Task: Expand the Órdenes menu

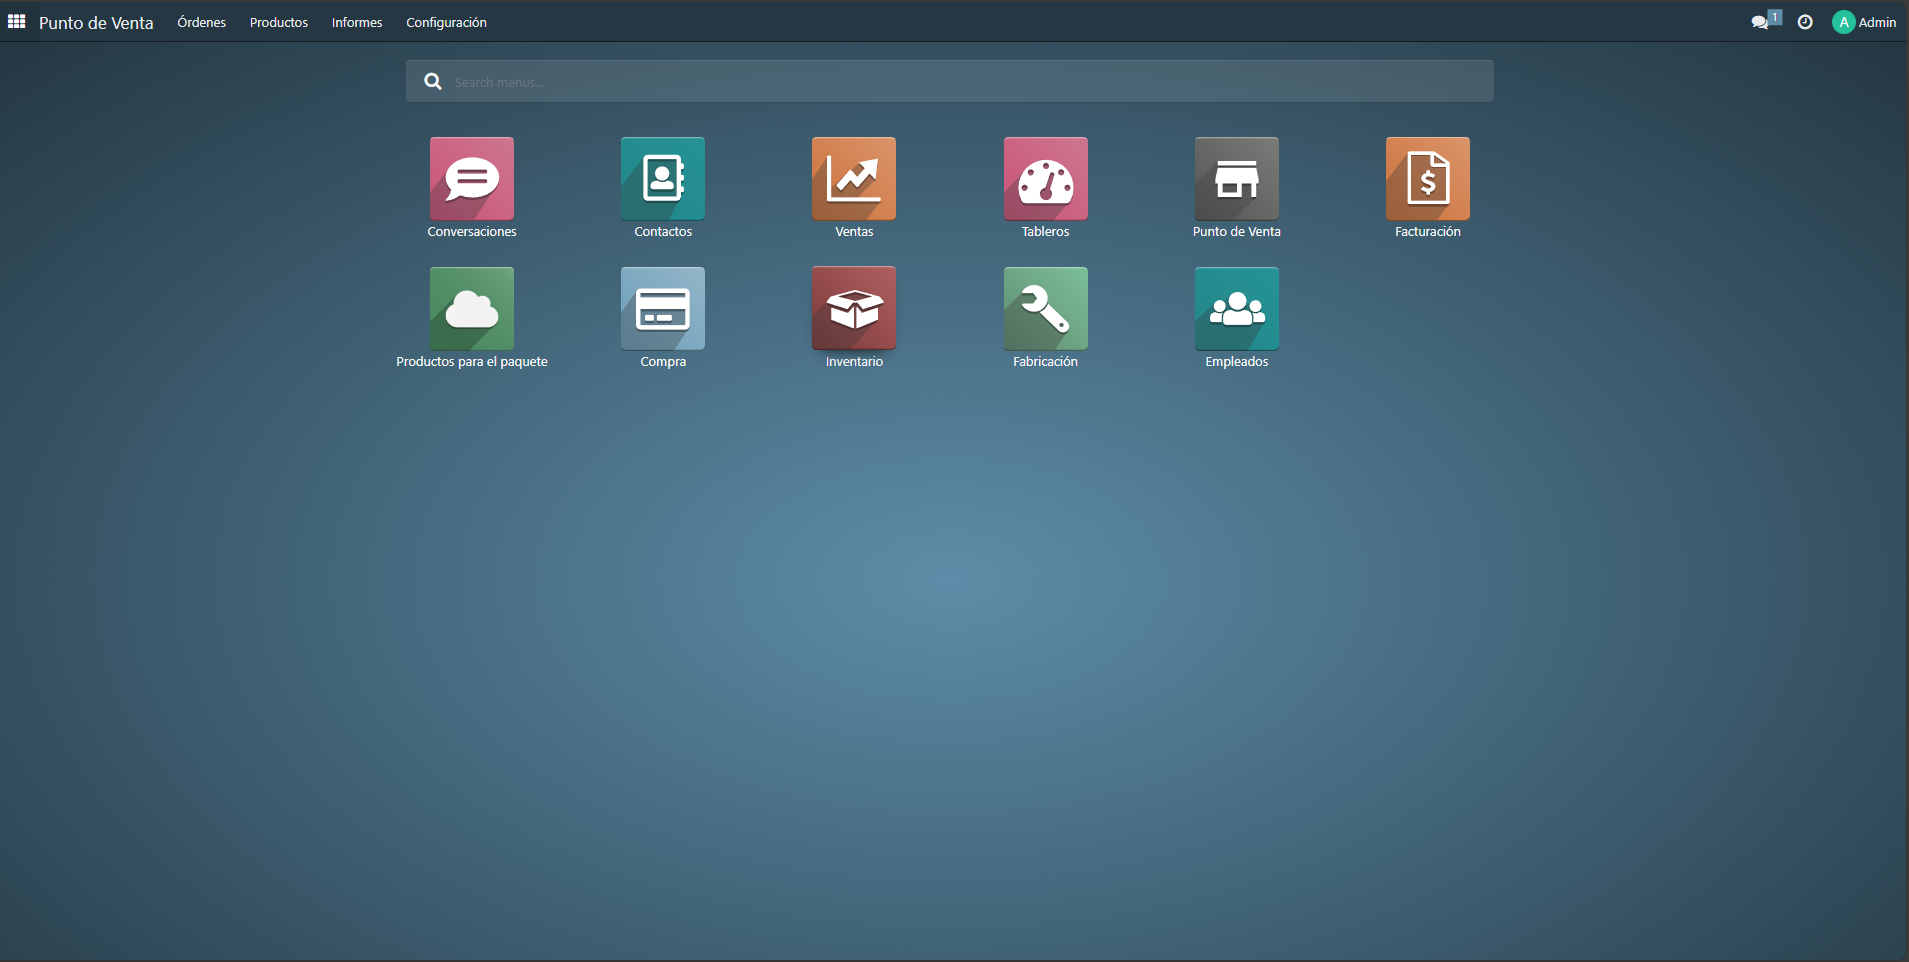Action: tap(201, 22)
